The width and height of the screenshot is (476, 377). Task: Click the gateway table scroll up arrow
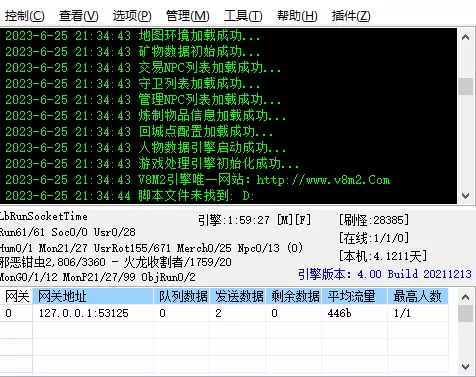pyautogui.click(x=466, y=297)
